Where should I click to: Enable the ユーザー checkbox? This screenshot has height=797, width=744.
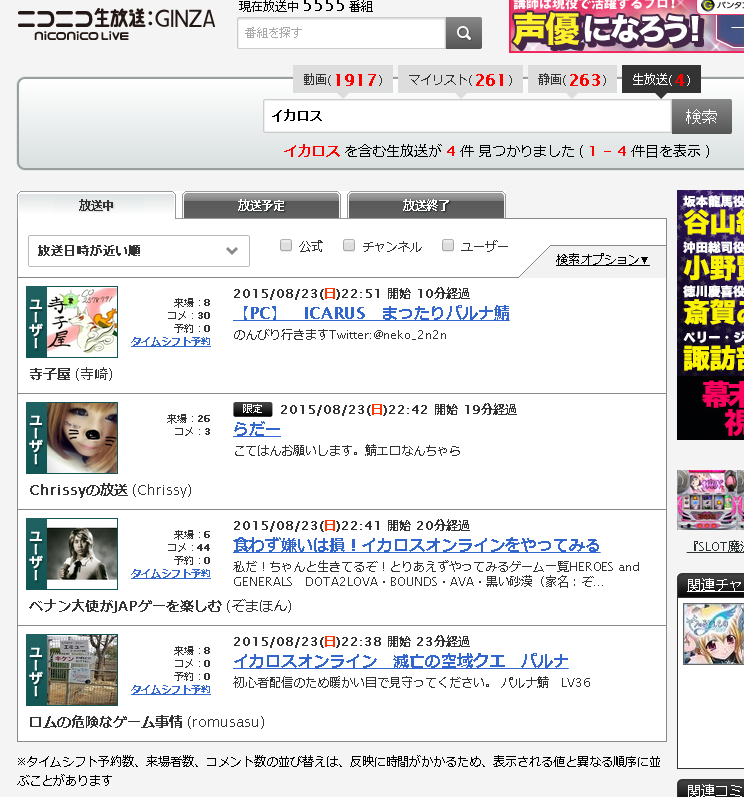click(x=448, y=246)
